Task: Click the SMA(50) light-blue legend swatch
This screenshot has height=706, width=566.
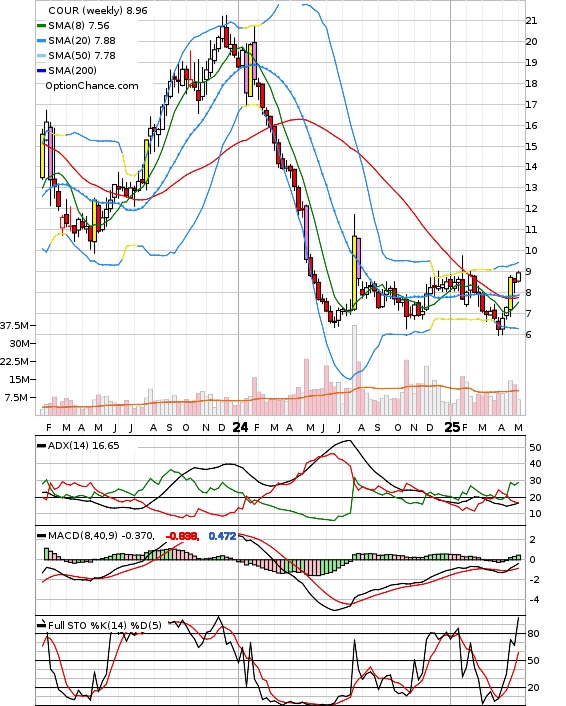Action: (x=41, y=55)
